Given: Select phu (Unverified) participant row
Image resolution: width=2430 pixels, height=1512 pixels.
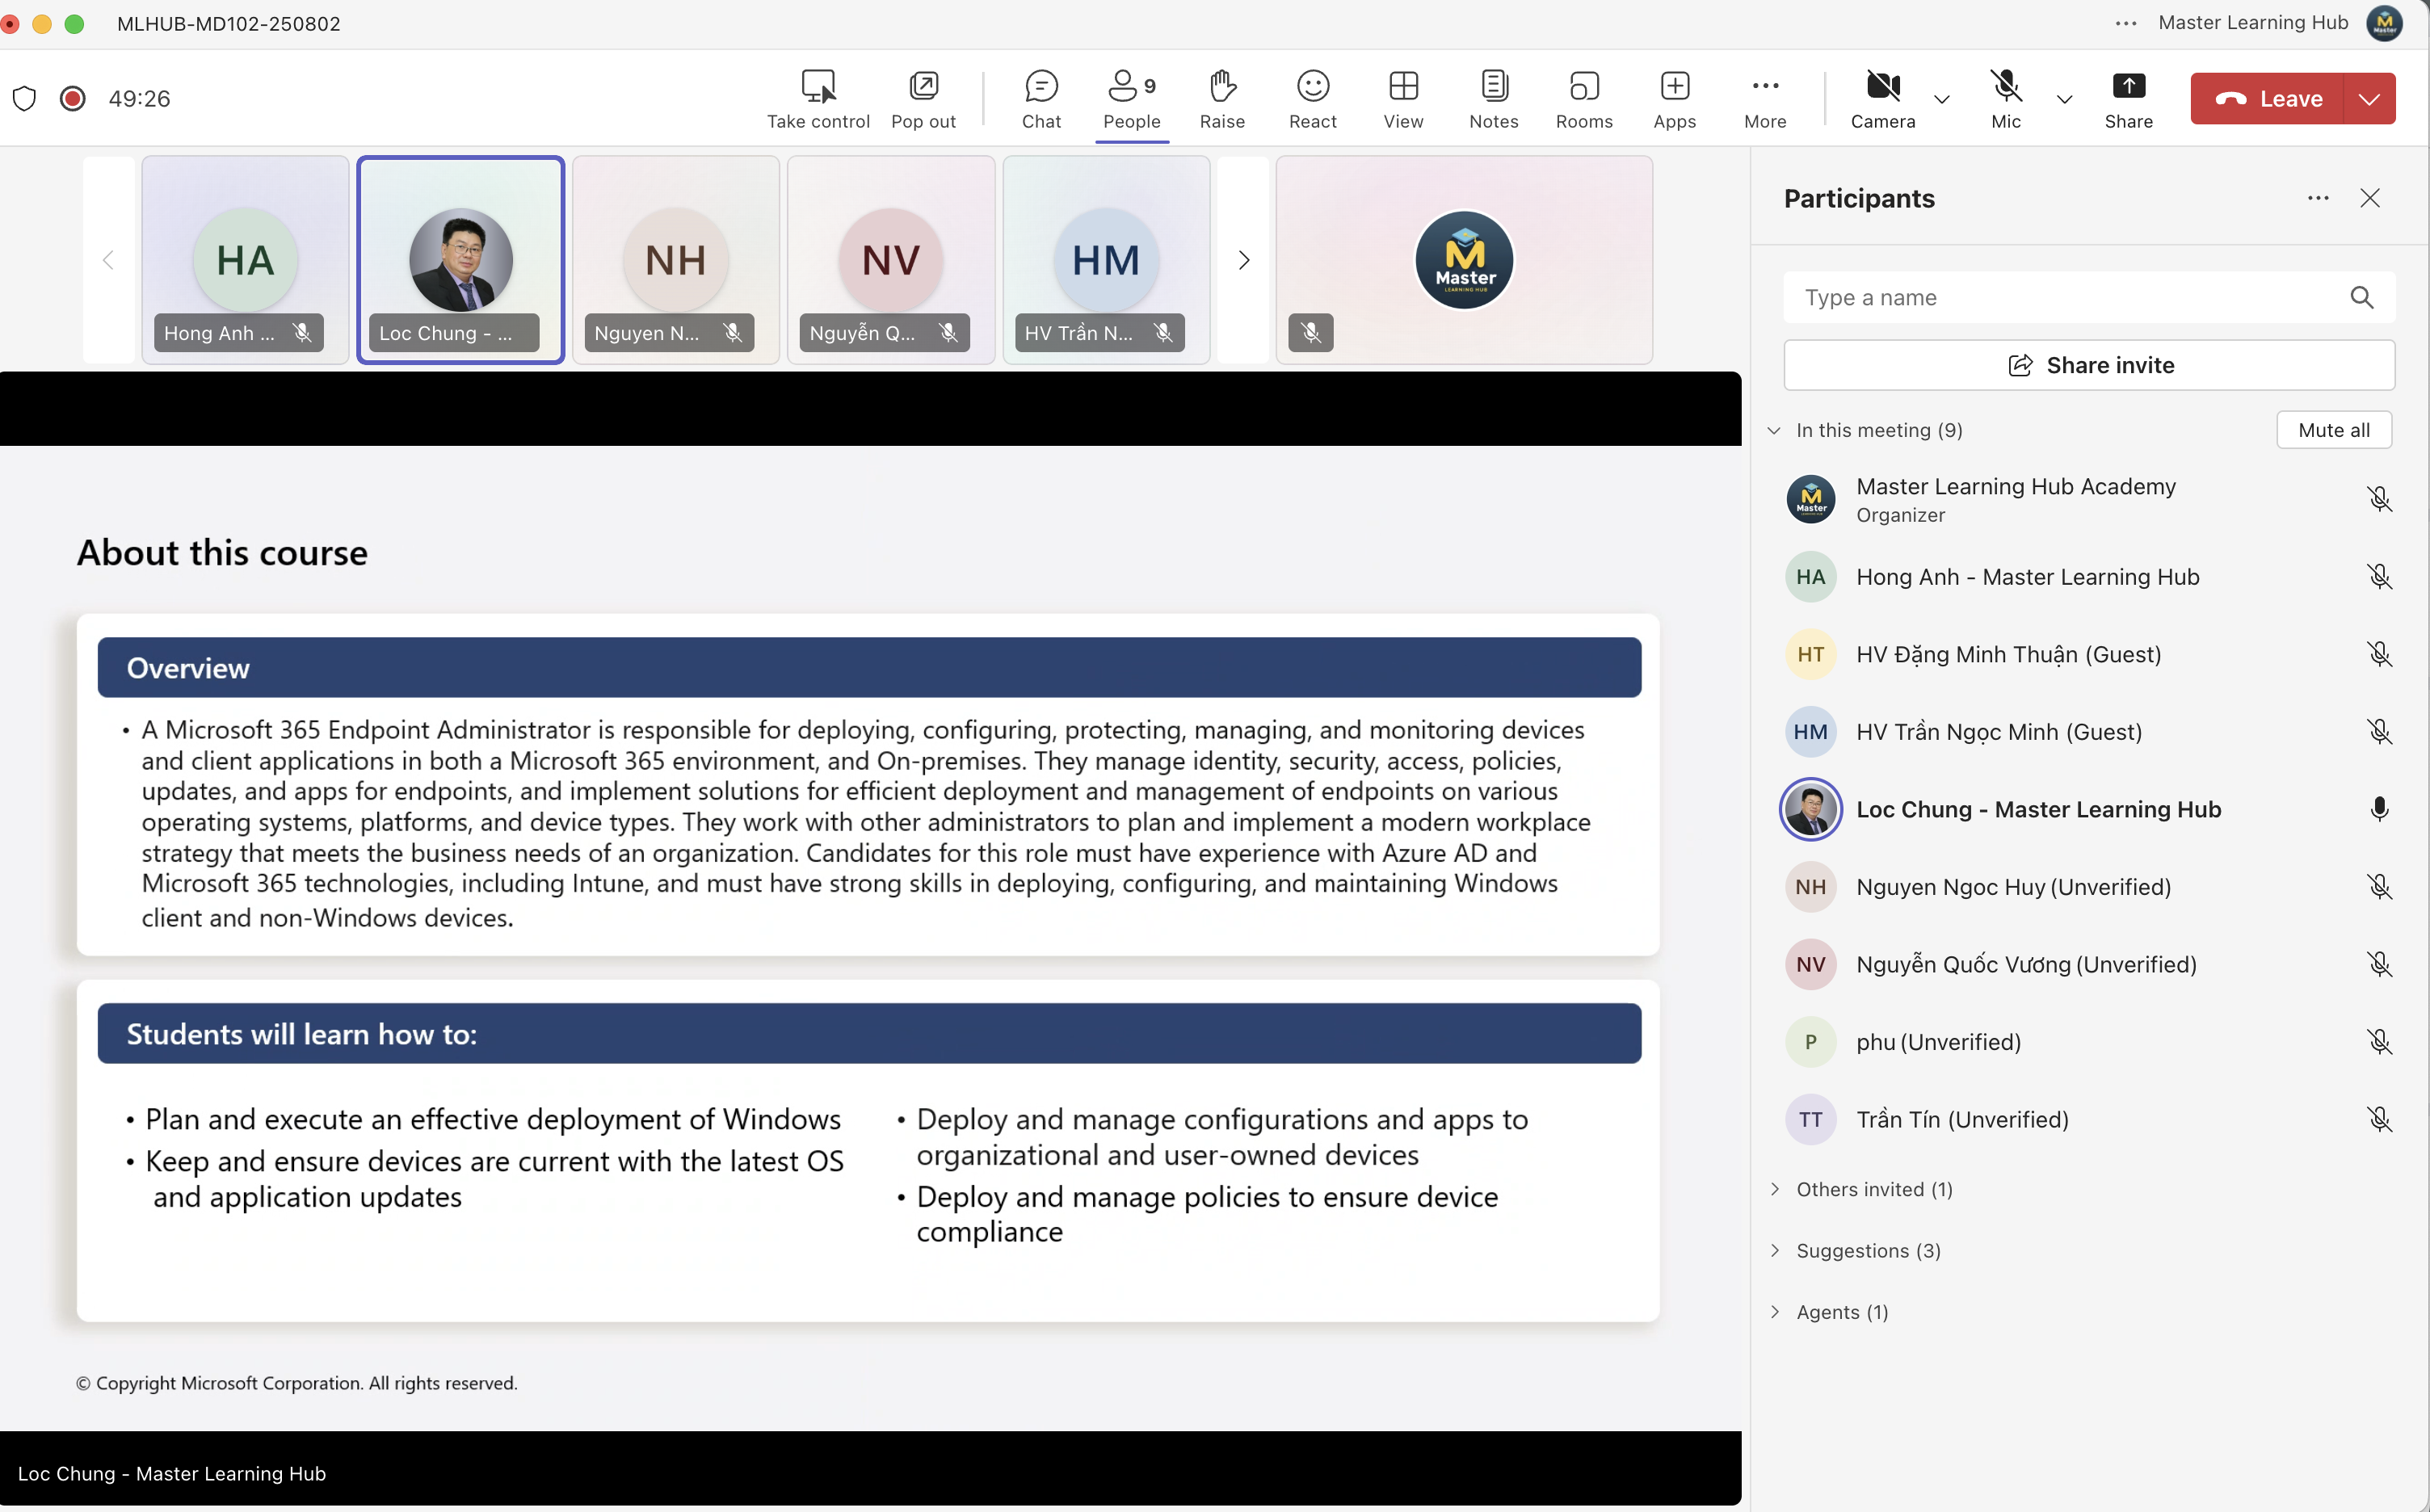Looking at the screenshot, I should point(2089,1042).
